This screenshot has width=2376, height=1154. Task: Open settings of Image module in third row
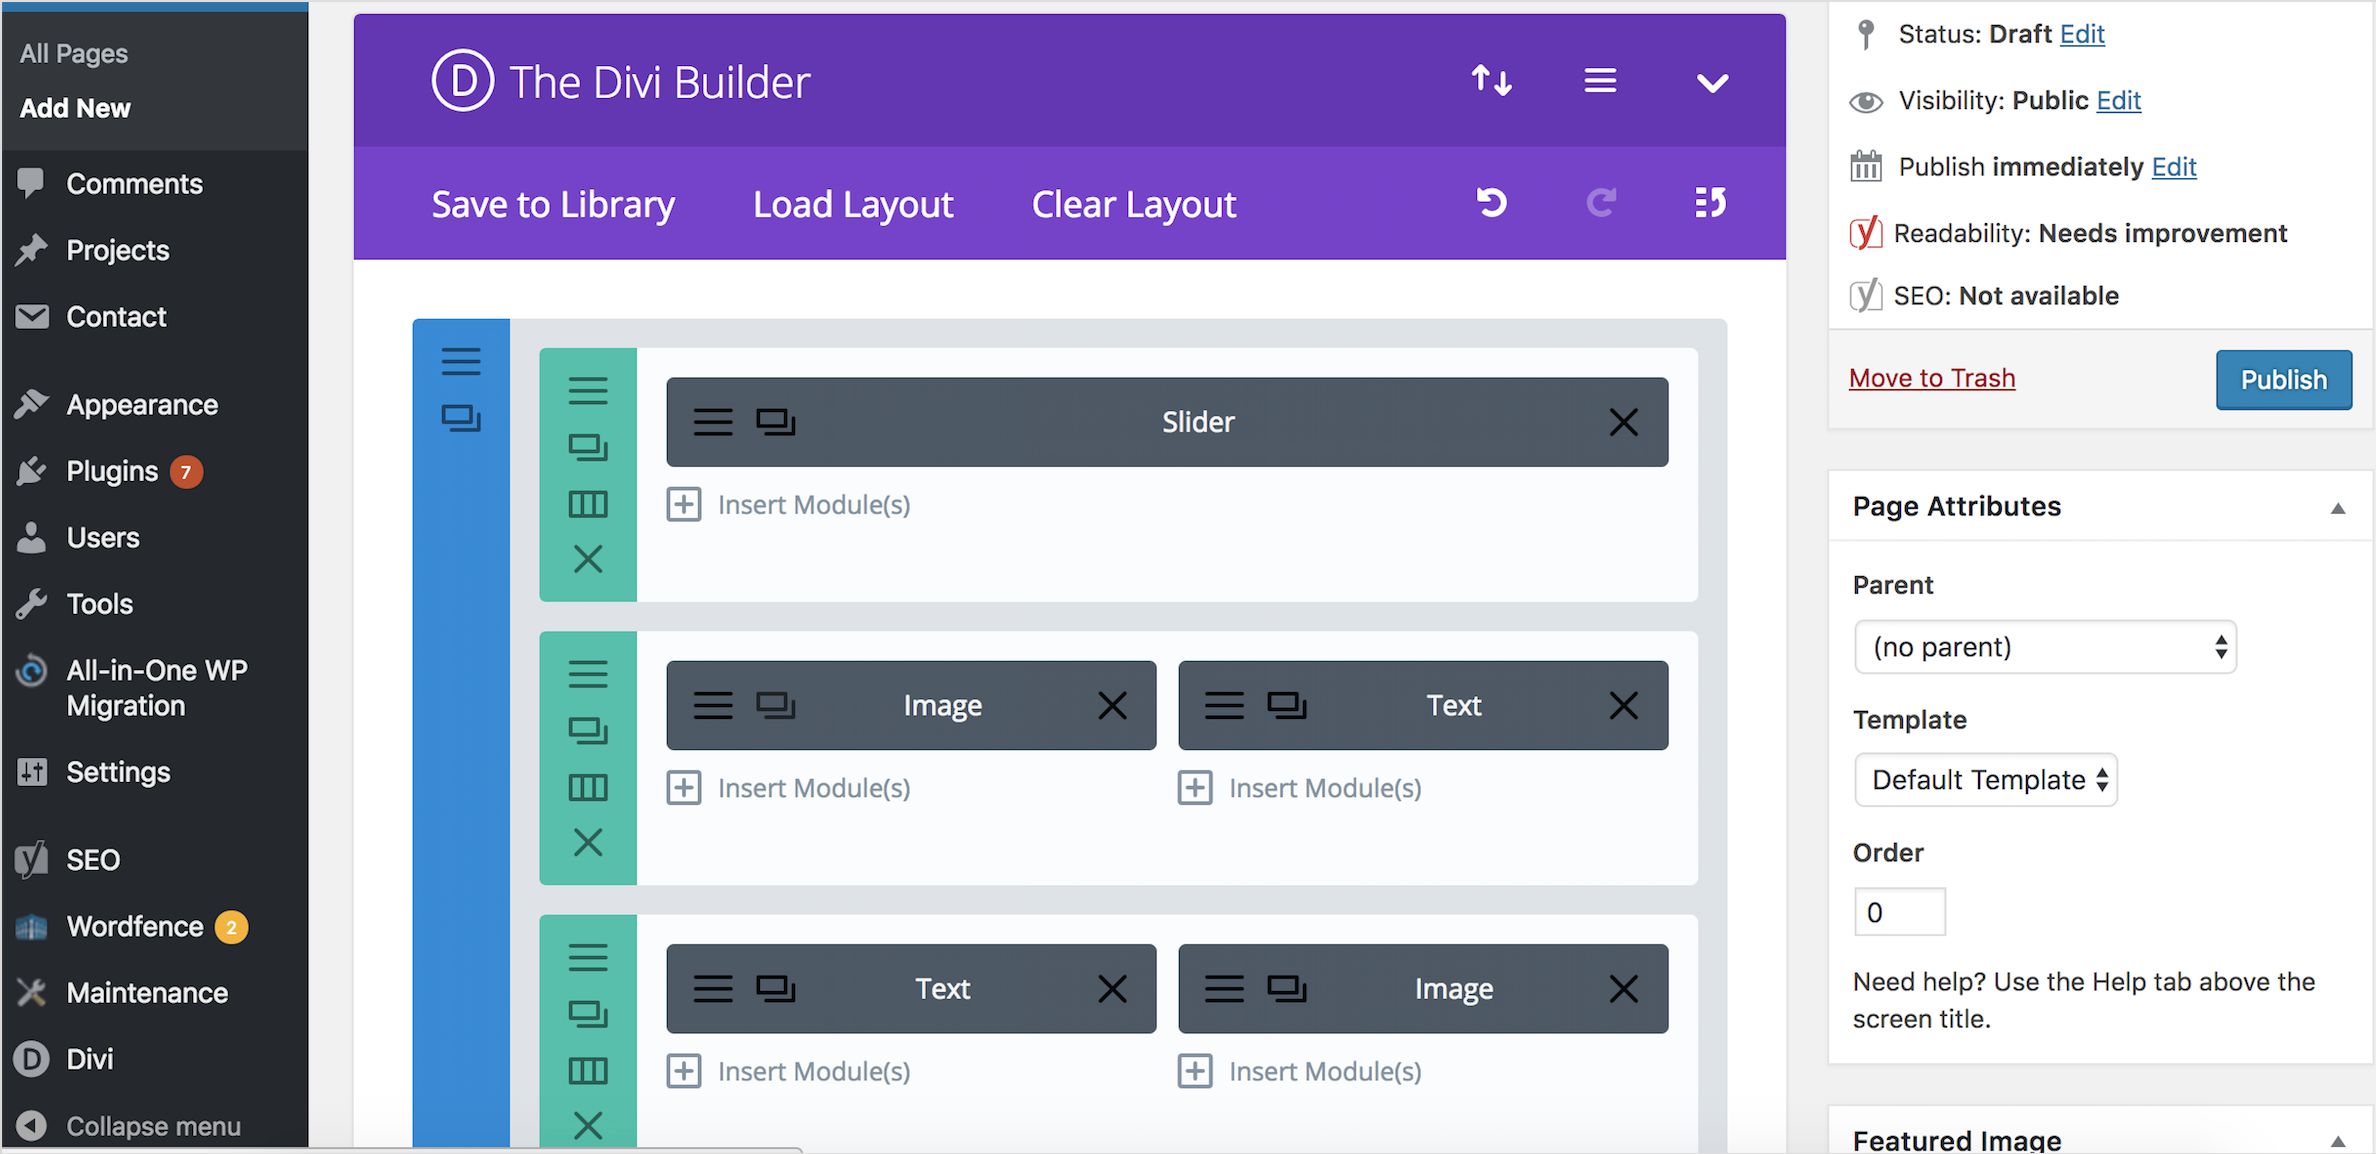[1224, 989]
